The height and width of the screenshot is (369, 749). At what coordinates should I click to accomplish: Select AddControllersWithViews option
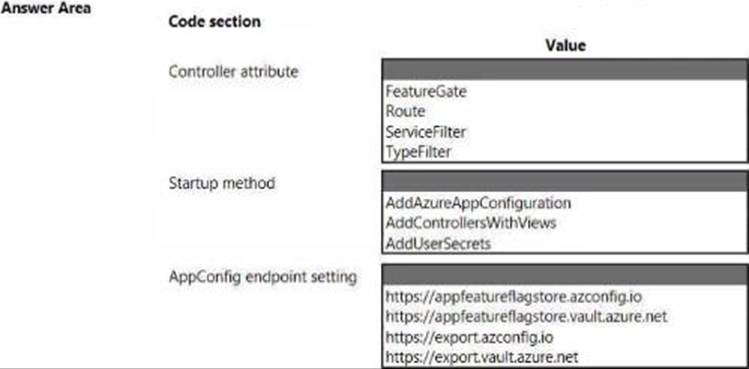[x=471, y=223]
